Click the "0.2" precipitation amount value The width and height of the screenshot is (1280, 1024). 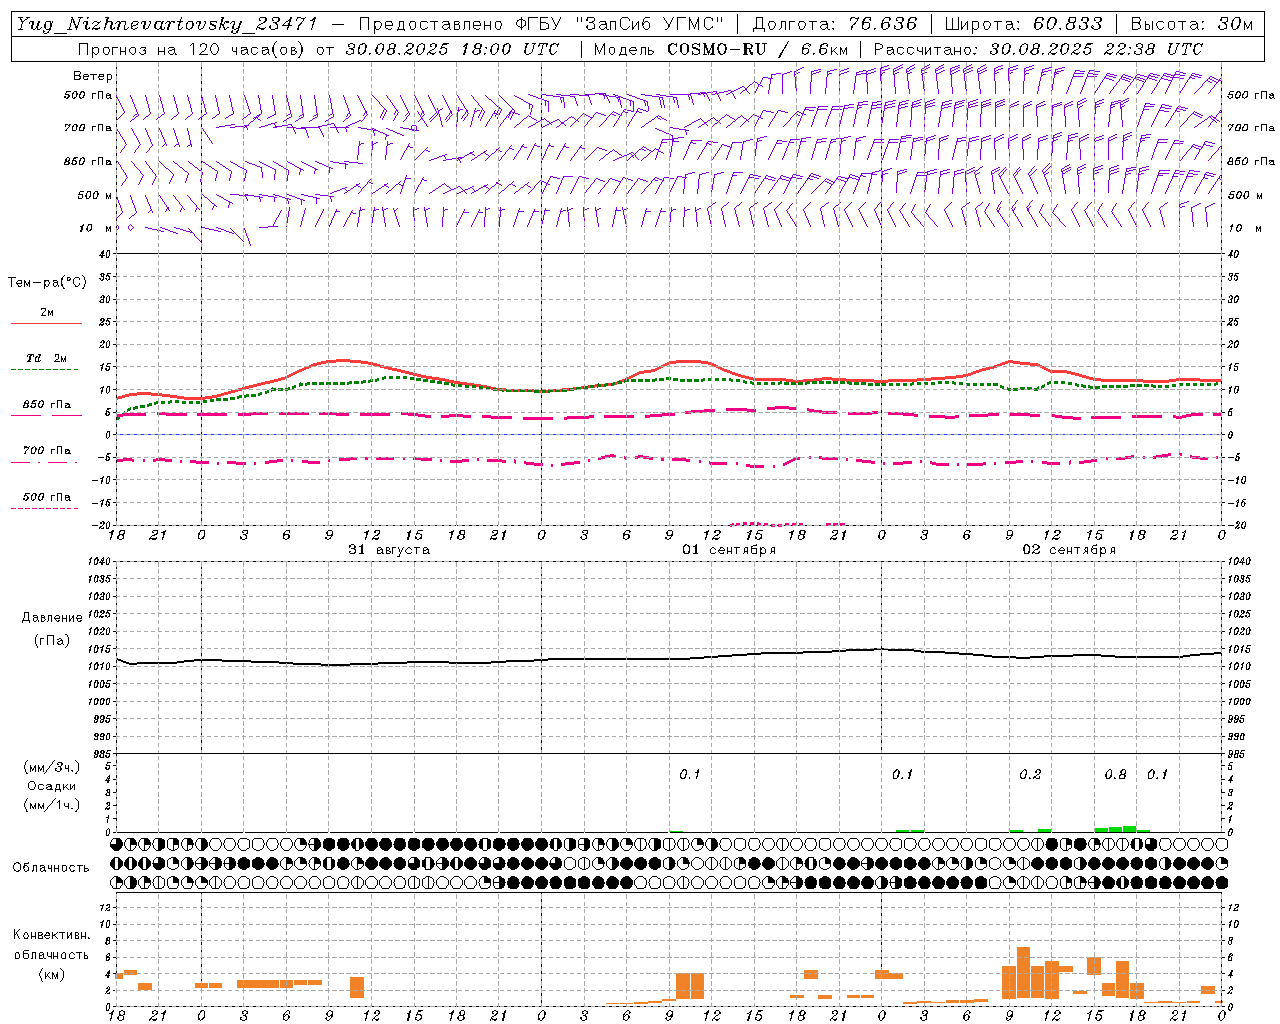(x=1030, y=775)
